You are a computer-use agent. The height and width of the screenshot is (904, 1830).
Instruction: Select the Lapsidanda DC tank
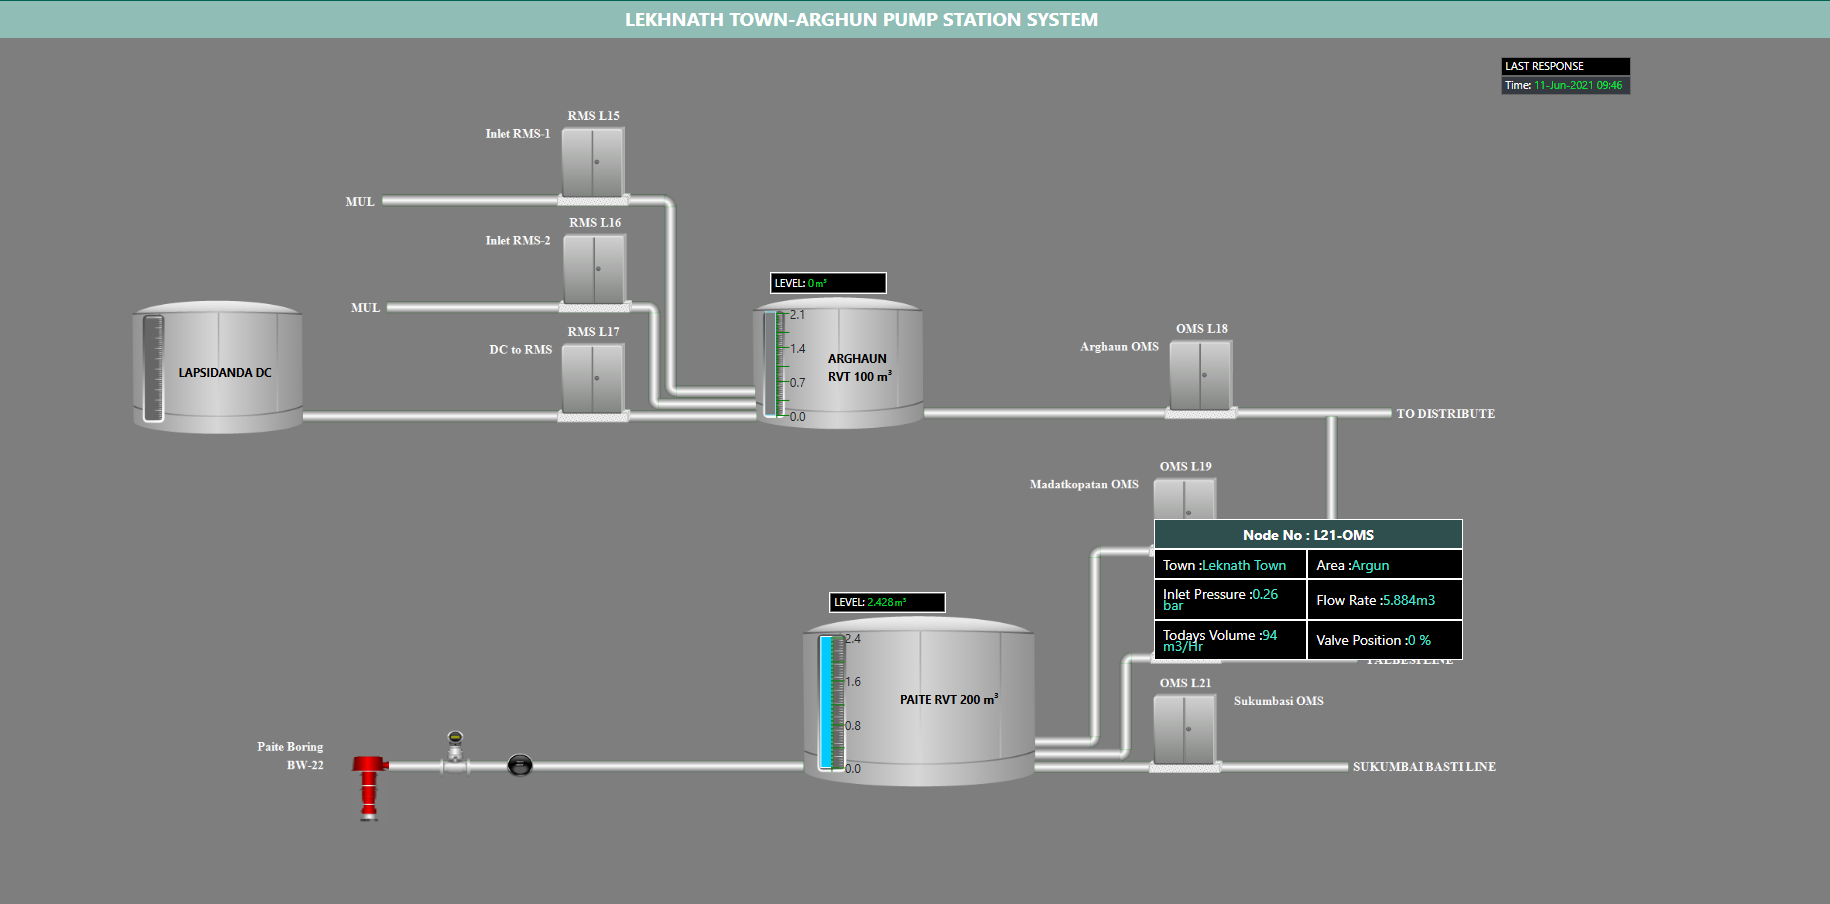218,368
